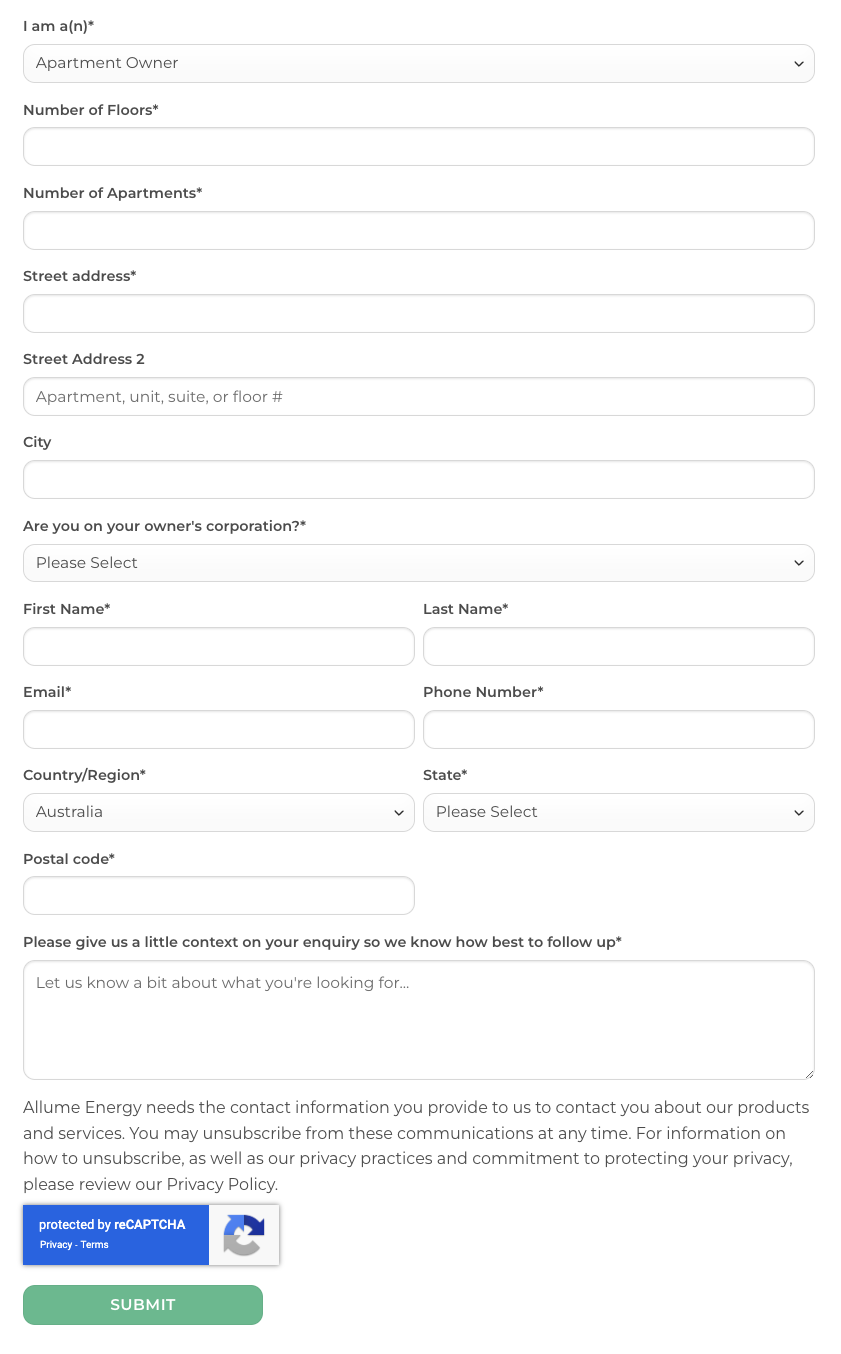Image resolution: width=841 pixels, height=1354 pixels.
Task: Submit the enquiry form
Action: pos(143,1305)
